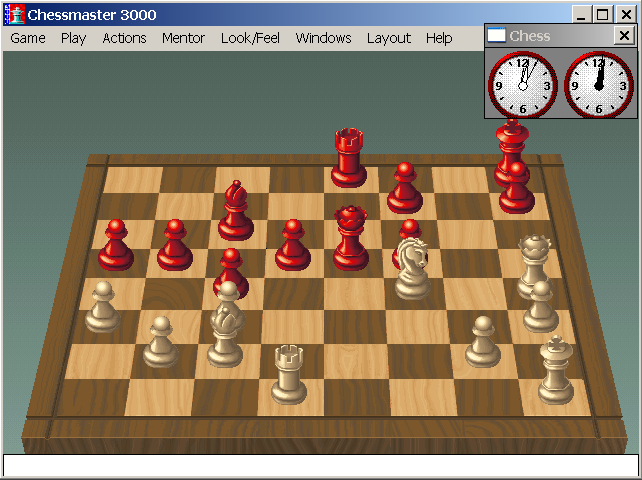Click the right clock with black hands

pyautogui.click(x=599, y=85)
